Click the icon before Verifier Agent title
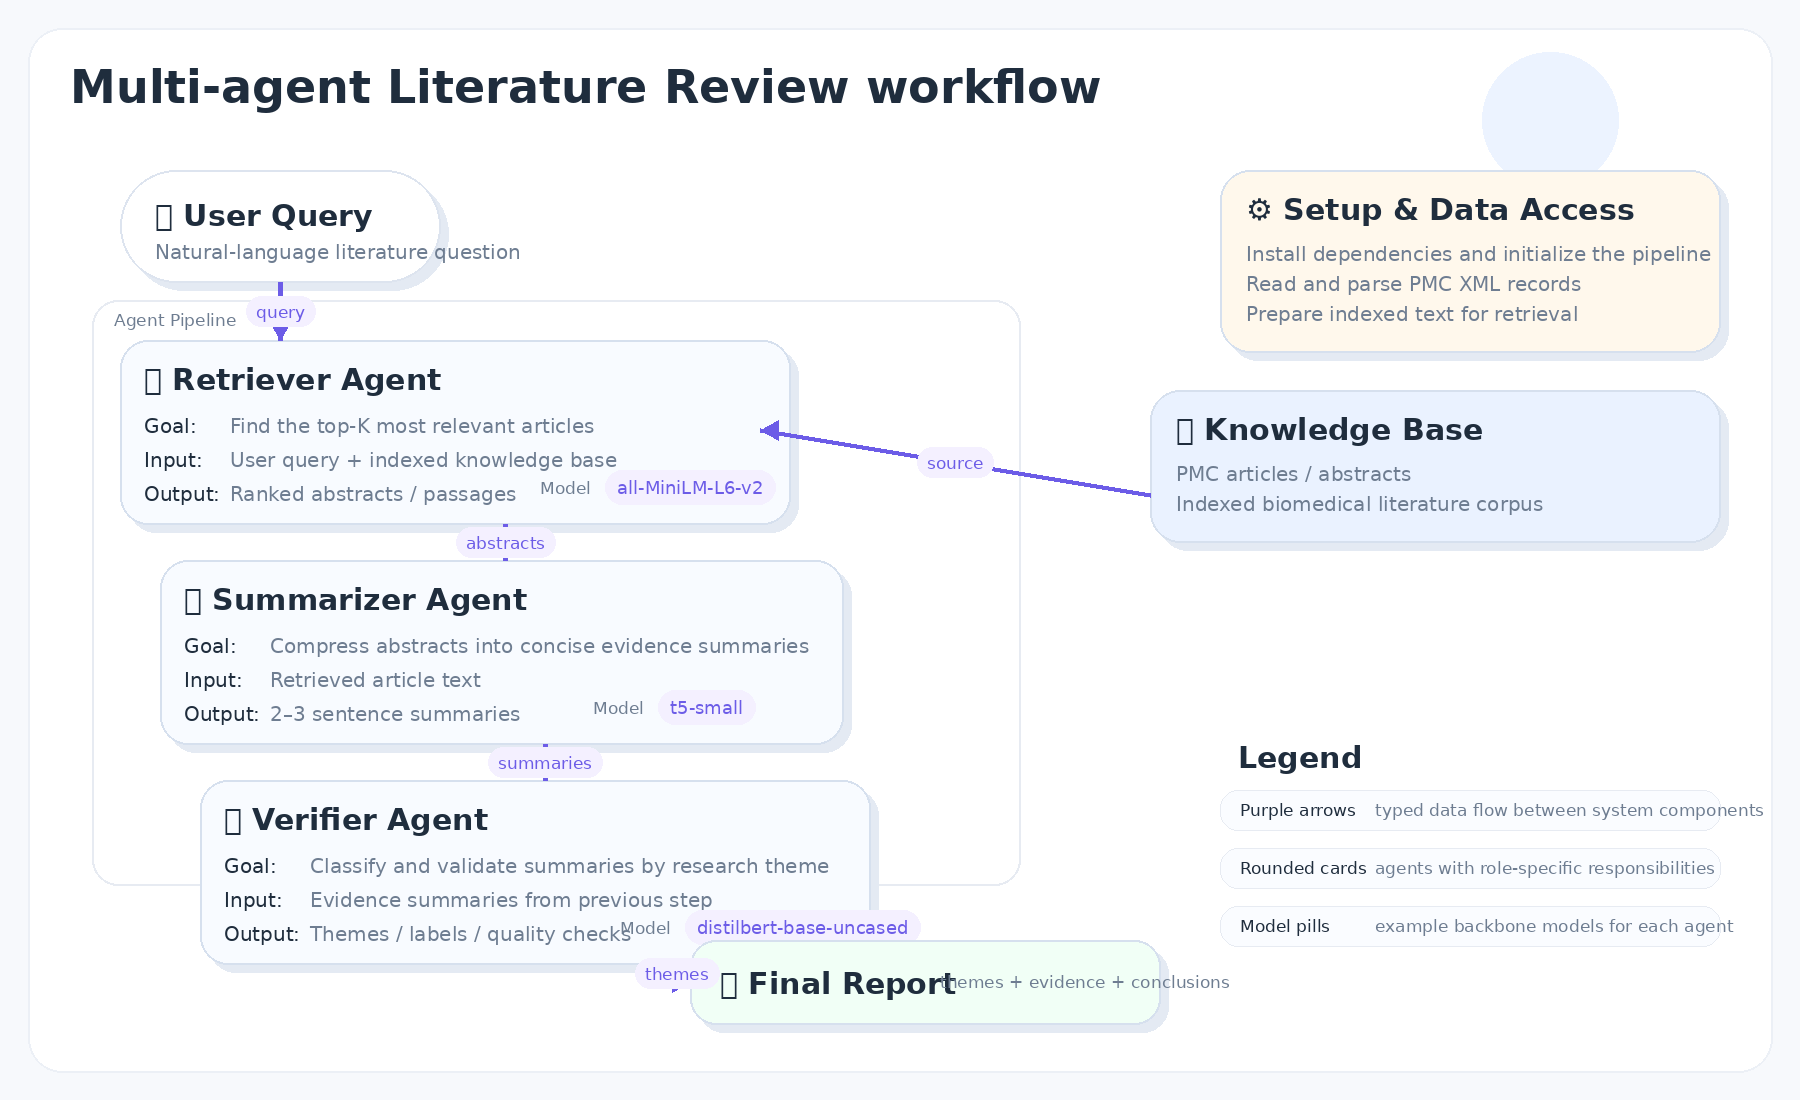This screenshot has height=1100, width=1800. (233, 821)
